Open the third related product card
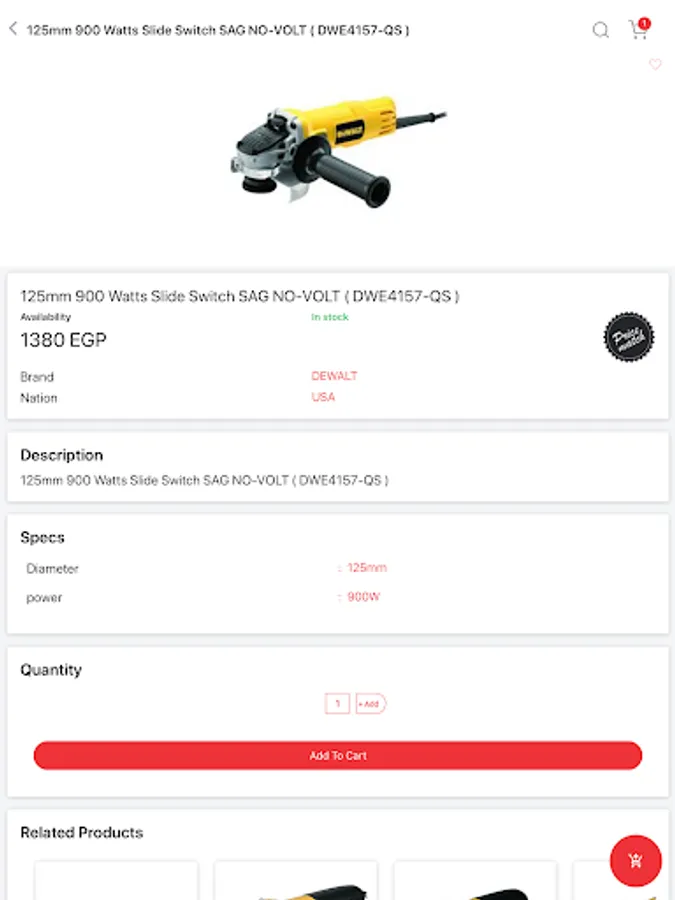Screen dimensions: 675x900 (x=475, y=880)
